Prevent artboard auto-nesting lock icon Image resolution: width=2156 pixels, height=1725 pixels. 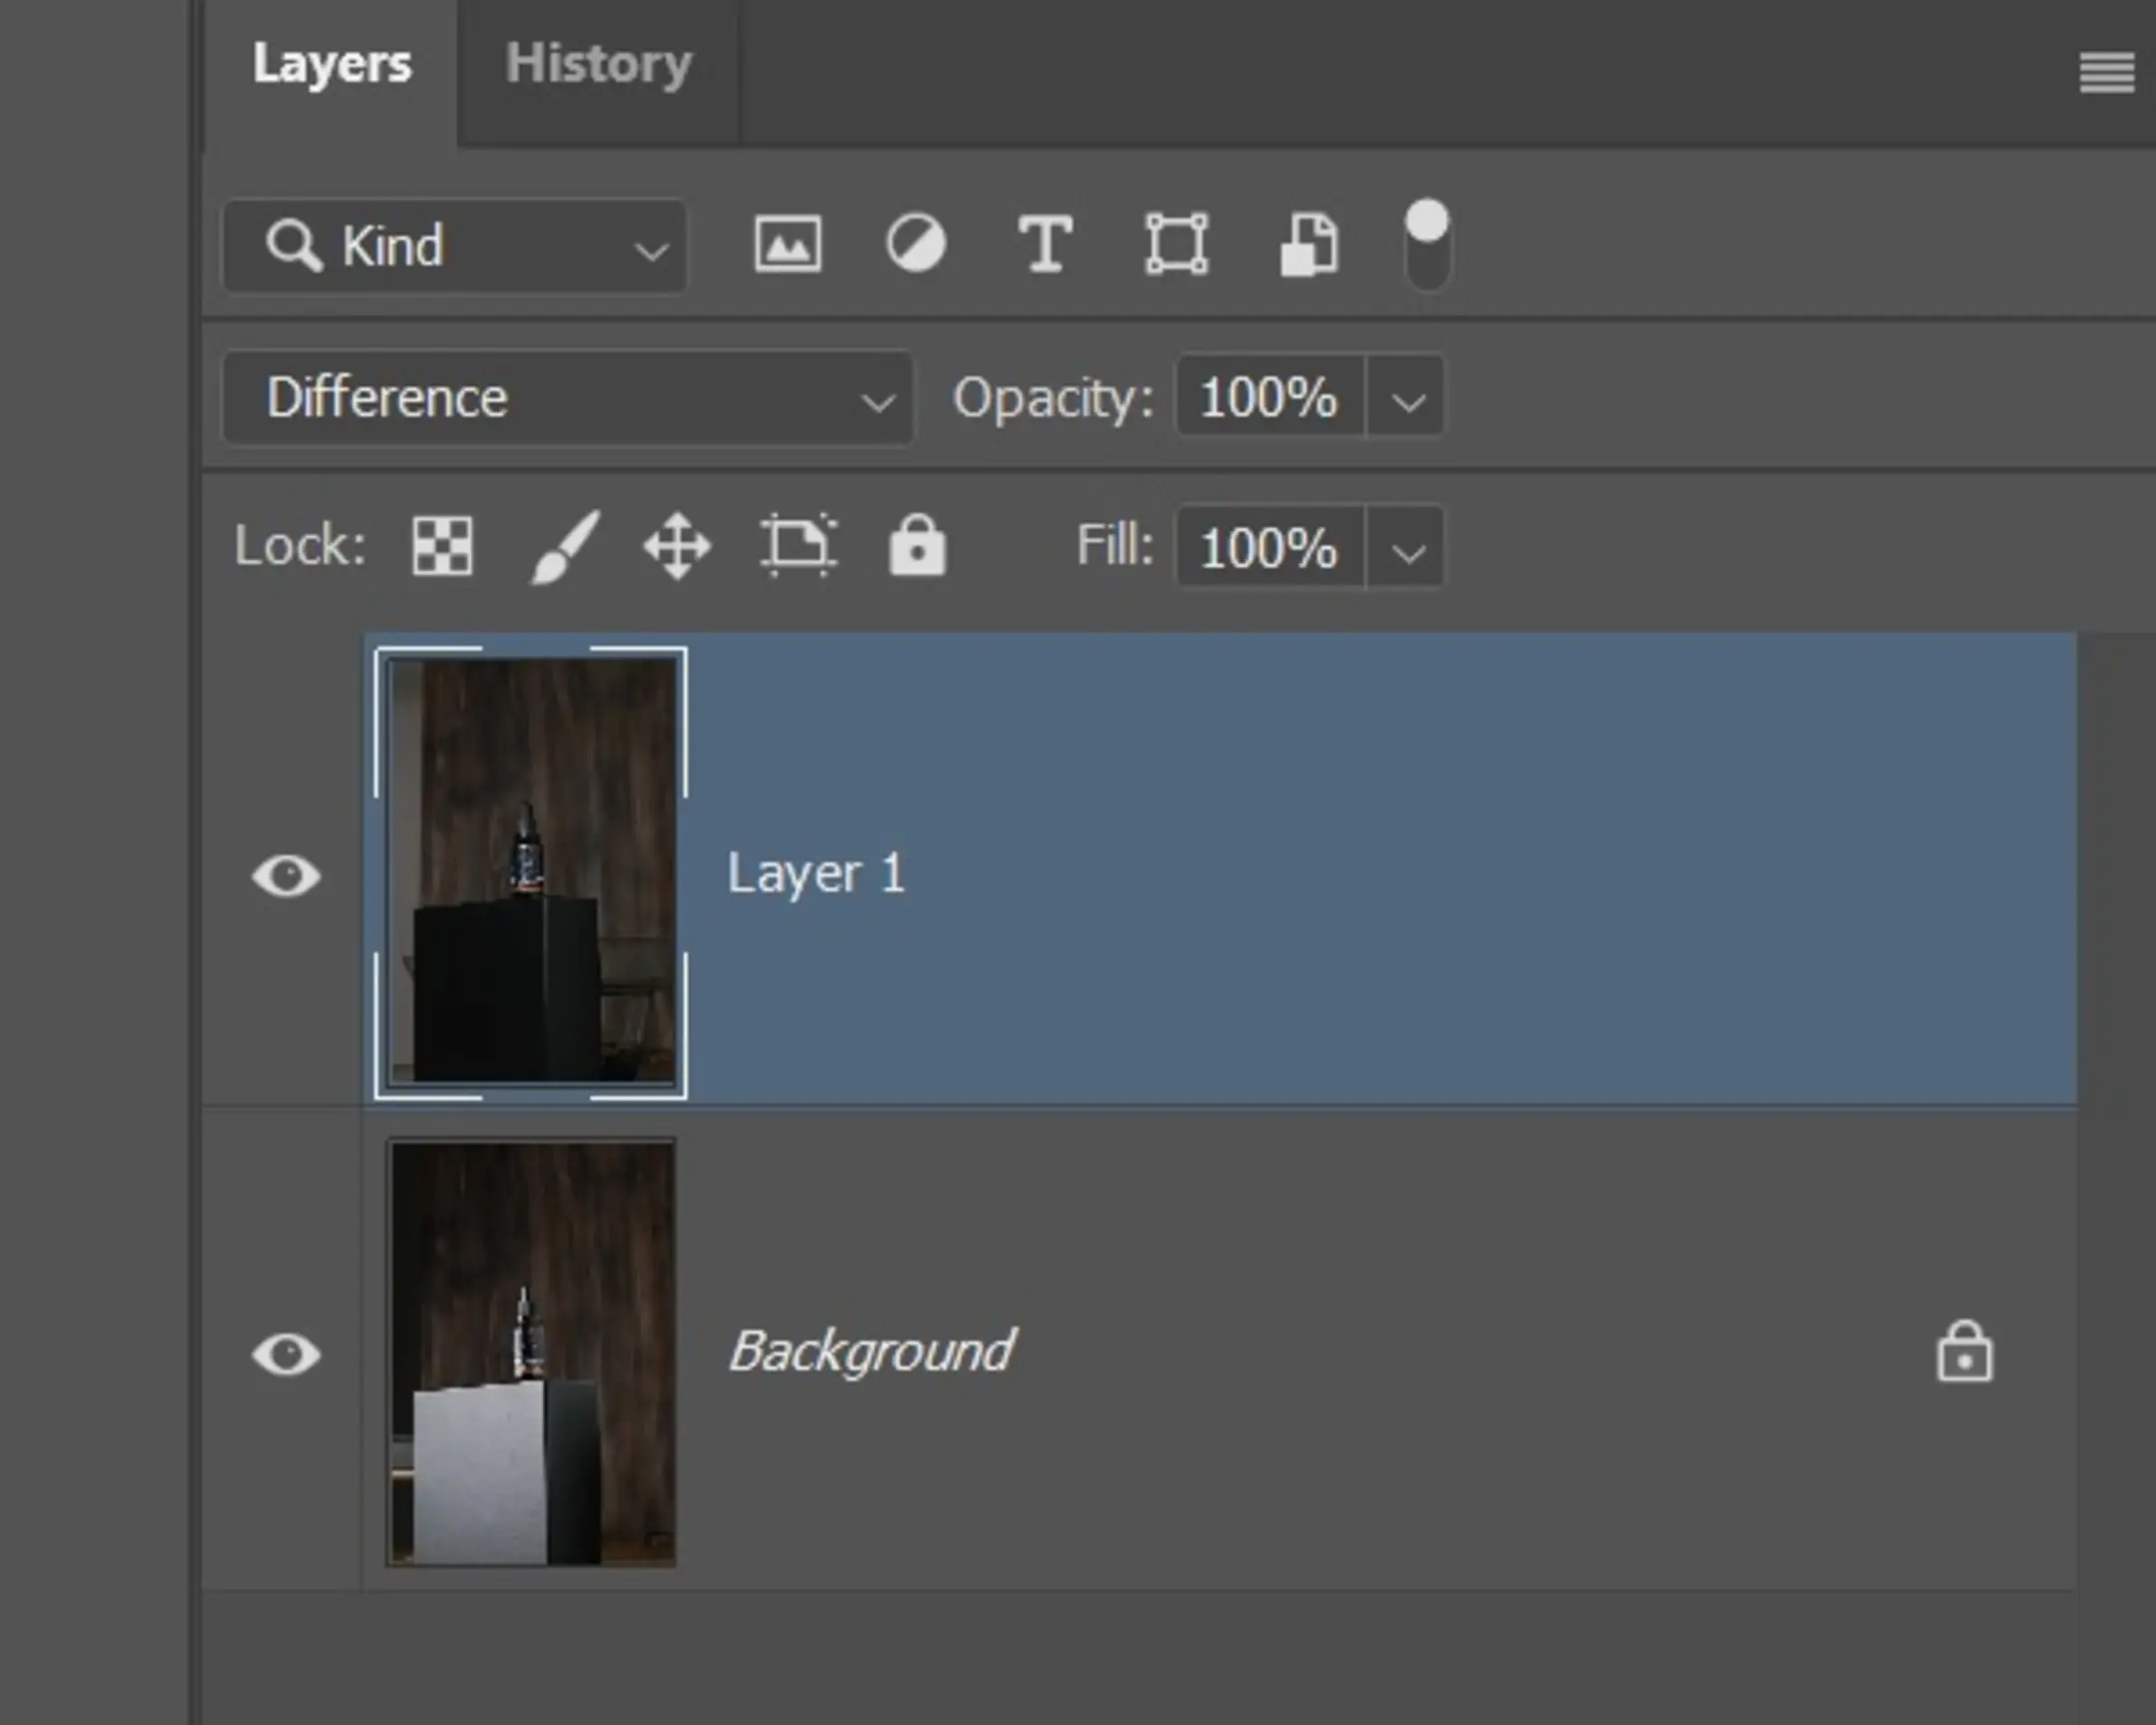pyautogui.click(x=797, y=546)
